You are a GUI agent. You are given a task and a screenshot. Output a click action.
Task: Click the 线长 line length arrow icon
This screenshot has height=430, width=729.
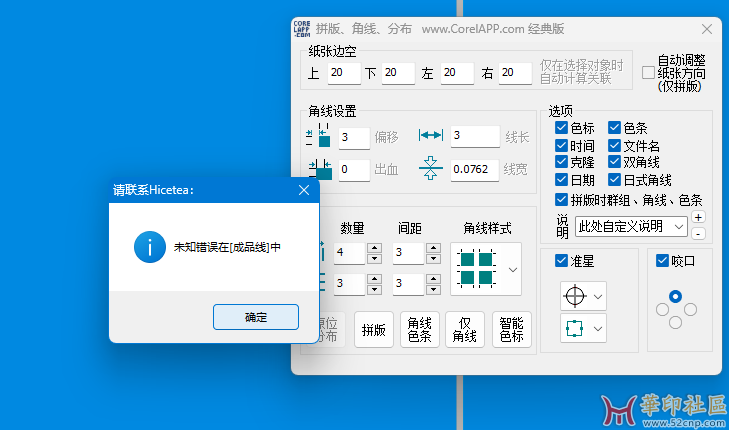tap(430, 136)
